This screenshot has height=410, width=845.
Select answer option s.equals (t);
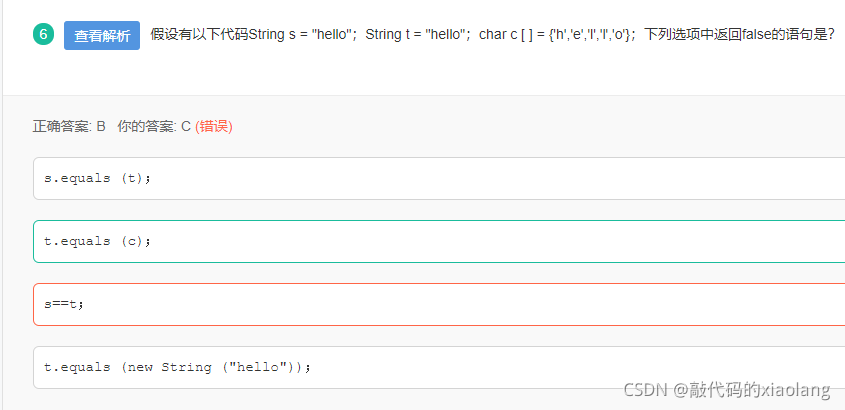coord(439,178)
